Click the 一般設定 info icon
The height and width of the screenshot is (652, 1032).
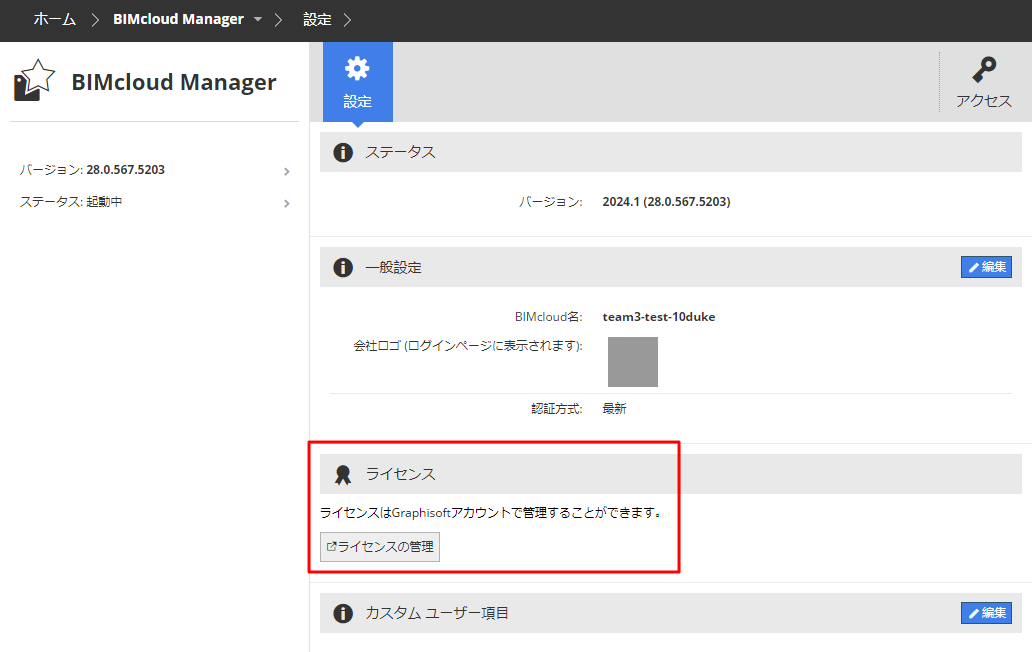click(x=343, y=268)
